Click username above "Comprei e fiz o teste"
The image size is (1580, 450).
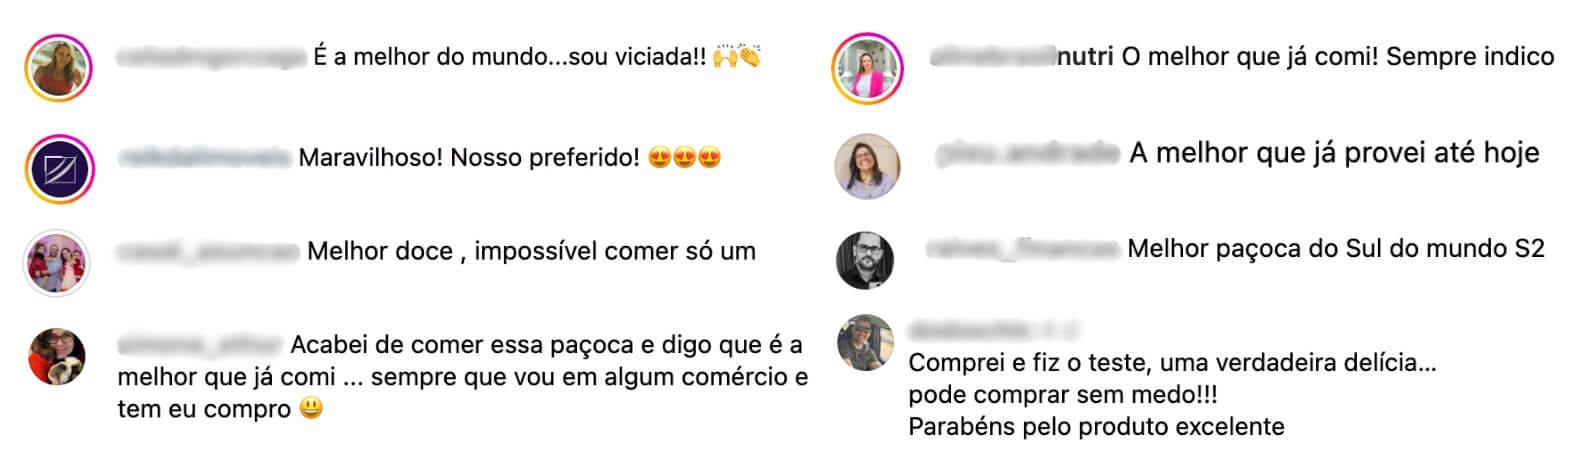tap(994, 330)
